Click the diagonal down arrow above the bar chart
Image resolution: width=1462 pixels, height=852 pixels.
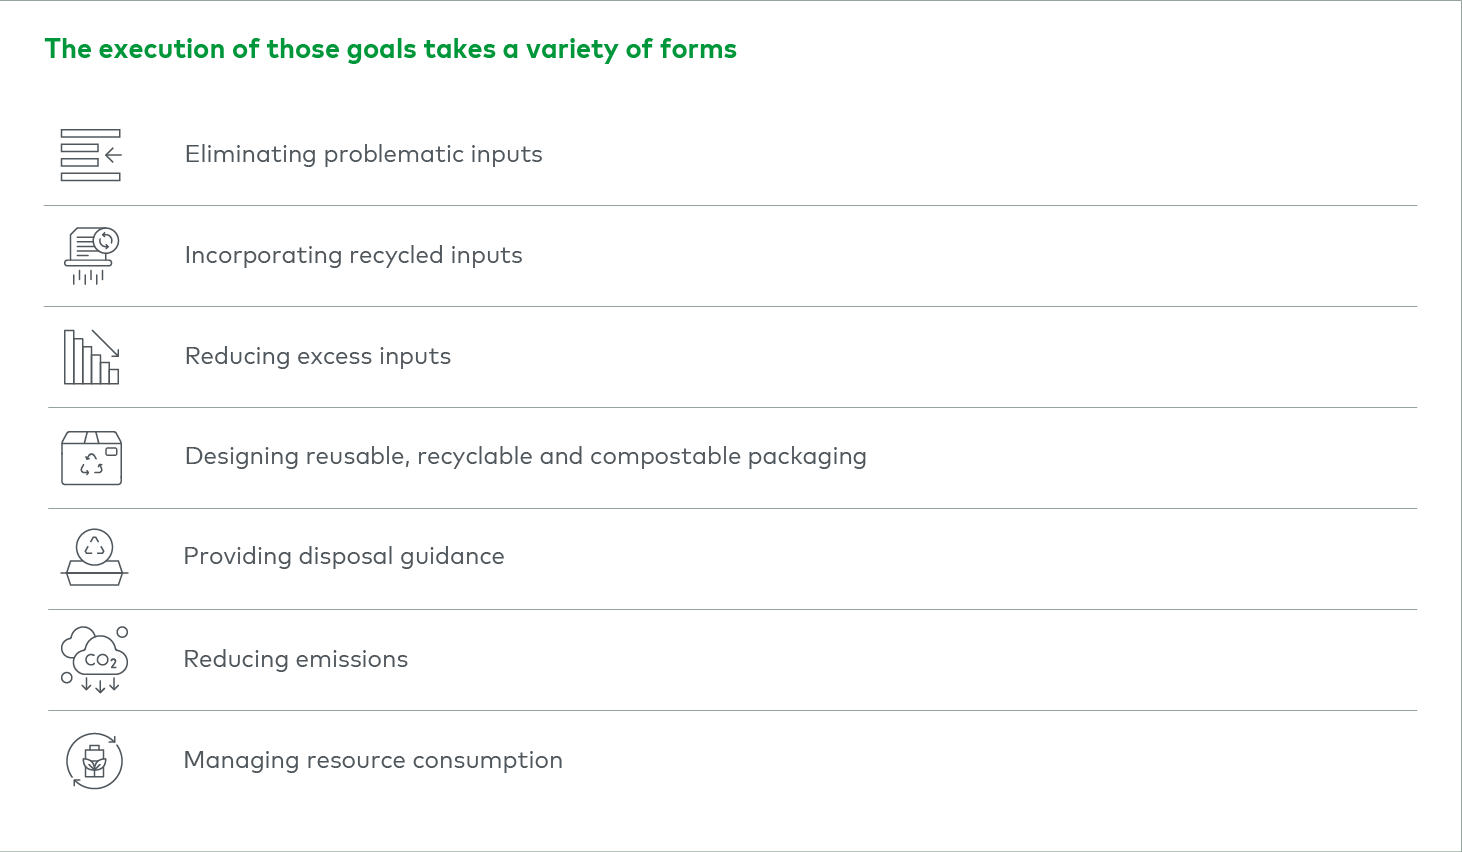105,343
